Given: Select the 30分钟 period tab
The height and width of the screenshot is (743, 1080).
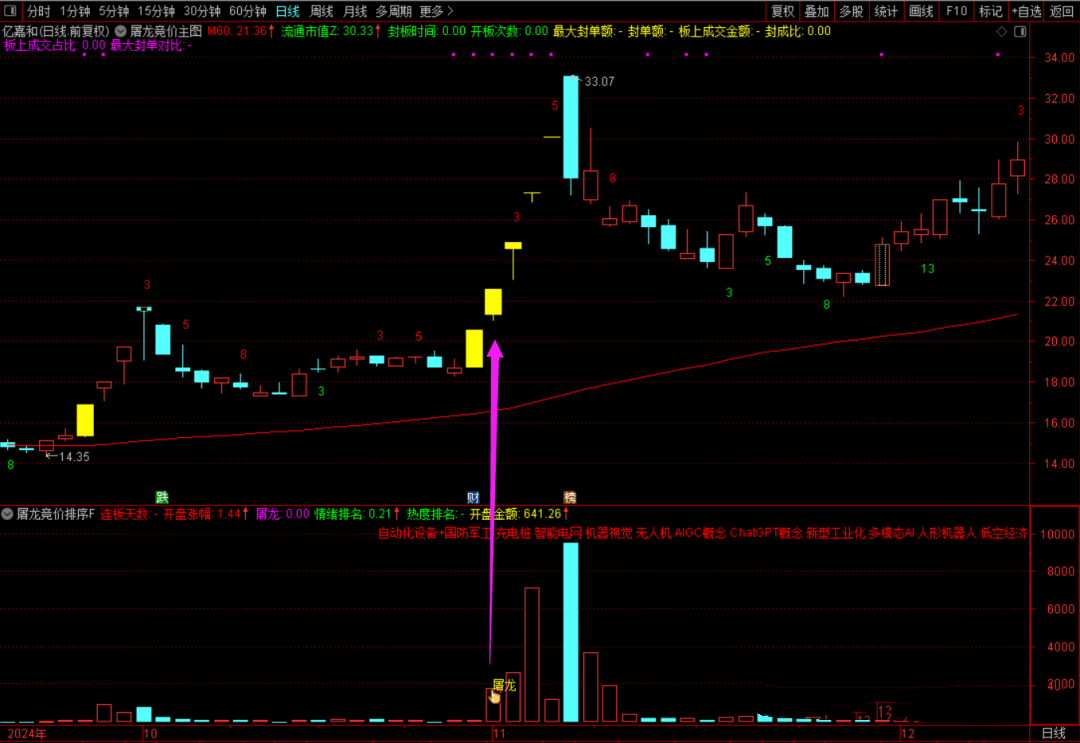Looking at the screenshot, I should (202, 11).
